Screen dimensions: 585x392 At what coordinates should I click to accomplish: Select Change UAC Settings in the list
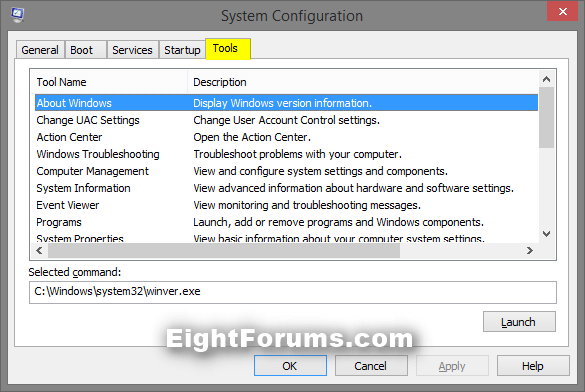coord(286,120)
